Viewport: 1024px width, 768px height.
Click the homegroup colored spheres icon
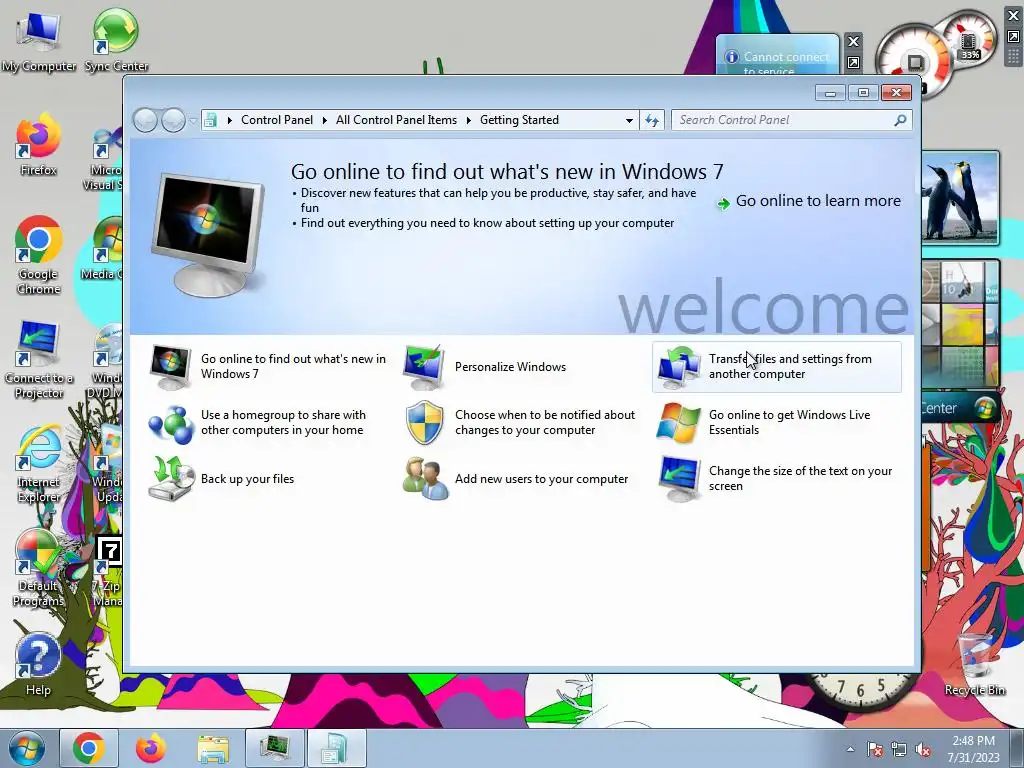coord(170,423)
